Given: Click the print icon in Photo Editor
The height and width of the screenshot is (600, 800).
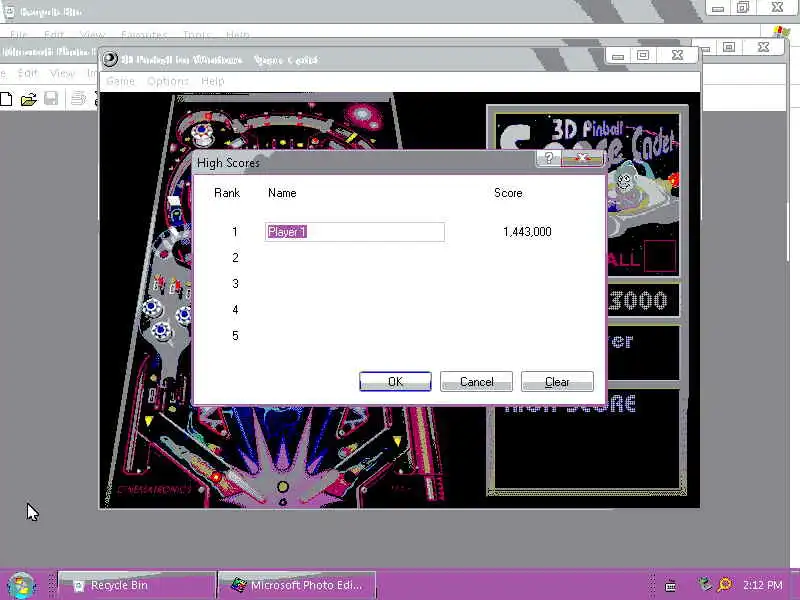Looking at the screenshot, I should pyautogui.click(x=78, y=98).
